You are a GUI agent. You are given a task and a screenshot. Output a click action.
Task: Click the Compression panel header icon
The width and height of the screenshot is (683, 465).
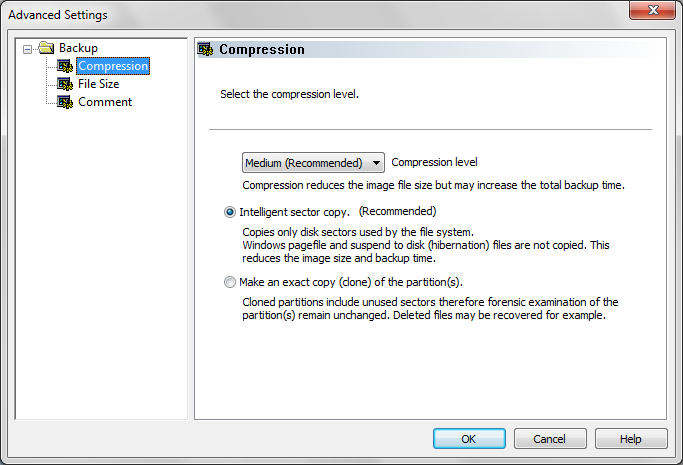coord(206,49)
